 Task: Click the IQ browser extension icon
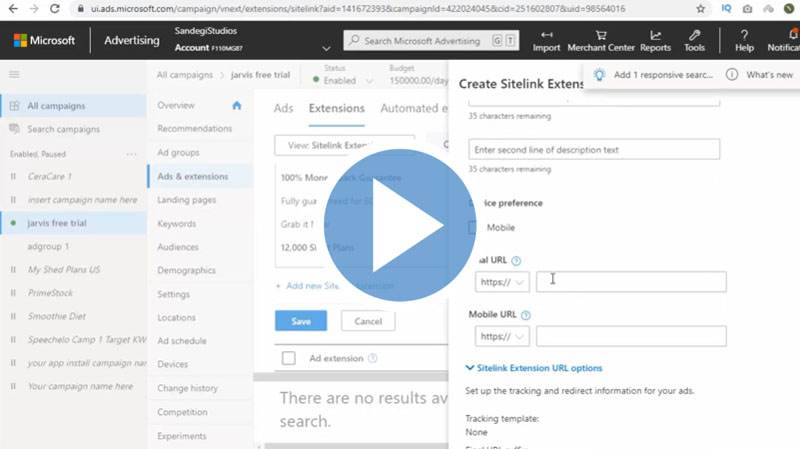(726, 9)
